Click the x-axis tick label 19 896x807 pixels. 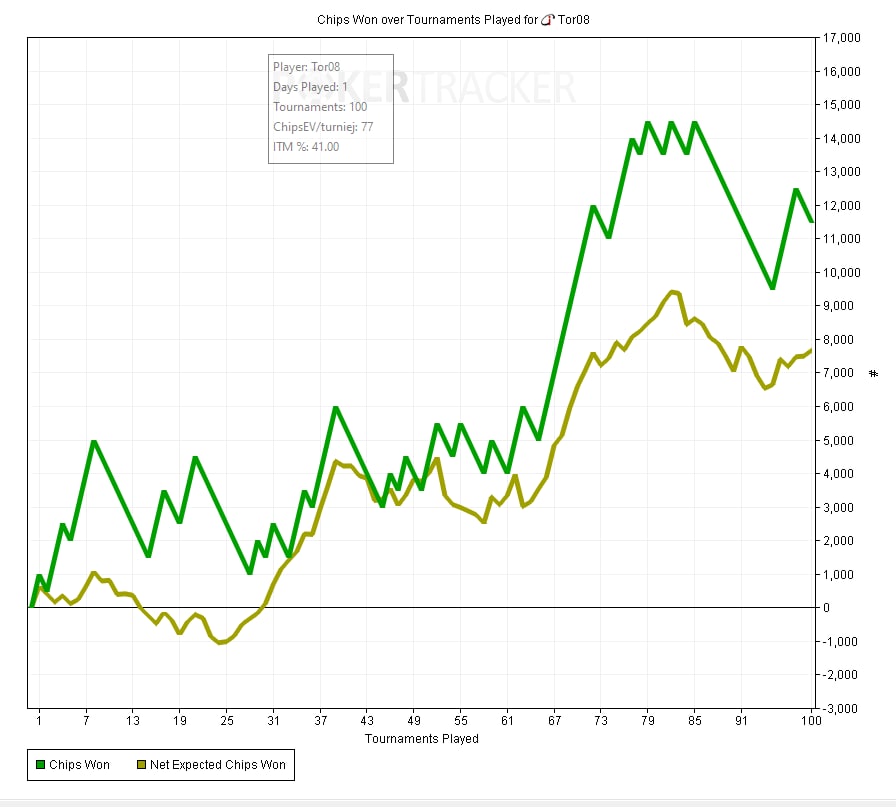tap(180, 720)
